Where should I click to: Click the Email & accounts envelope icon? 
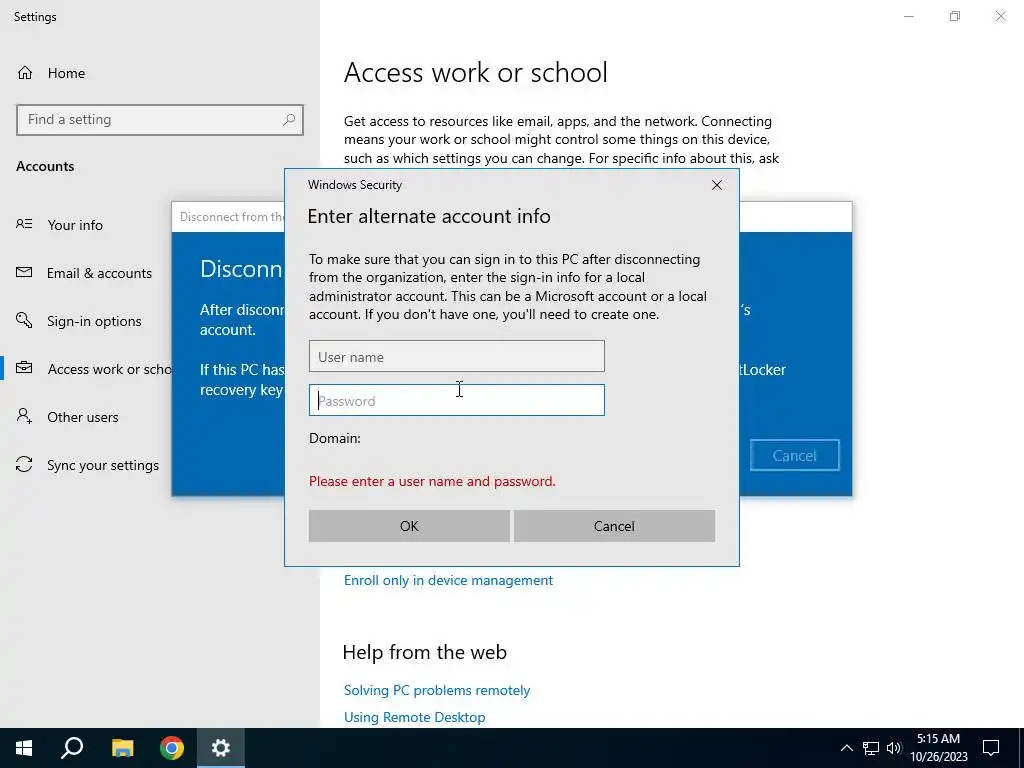click(x=24, y=272)
